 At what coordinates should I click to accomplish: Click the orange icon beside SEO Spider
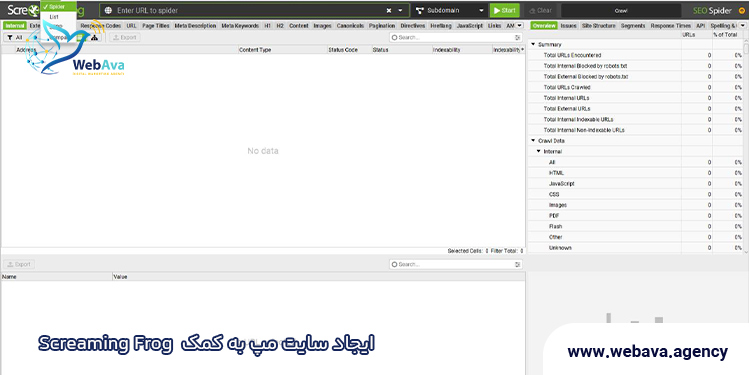[x=742, y=11]
